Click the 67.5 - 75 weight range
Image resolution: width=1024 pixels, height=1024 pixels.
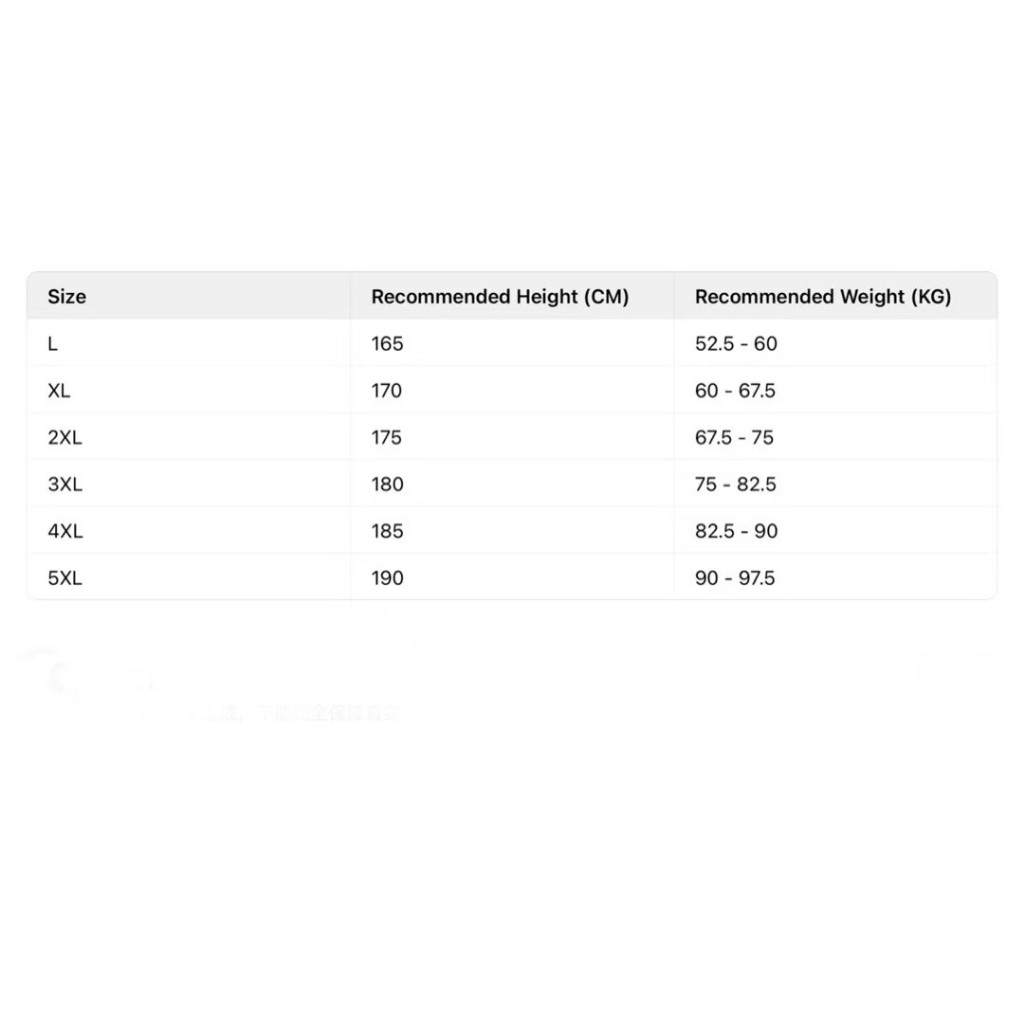[735, 438]
